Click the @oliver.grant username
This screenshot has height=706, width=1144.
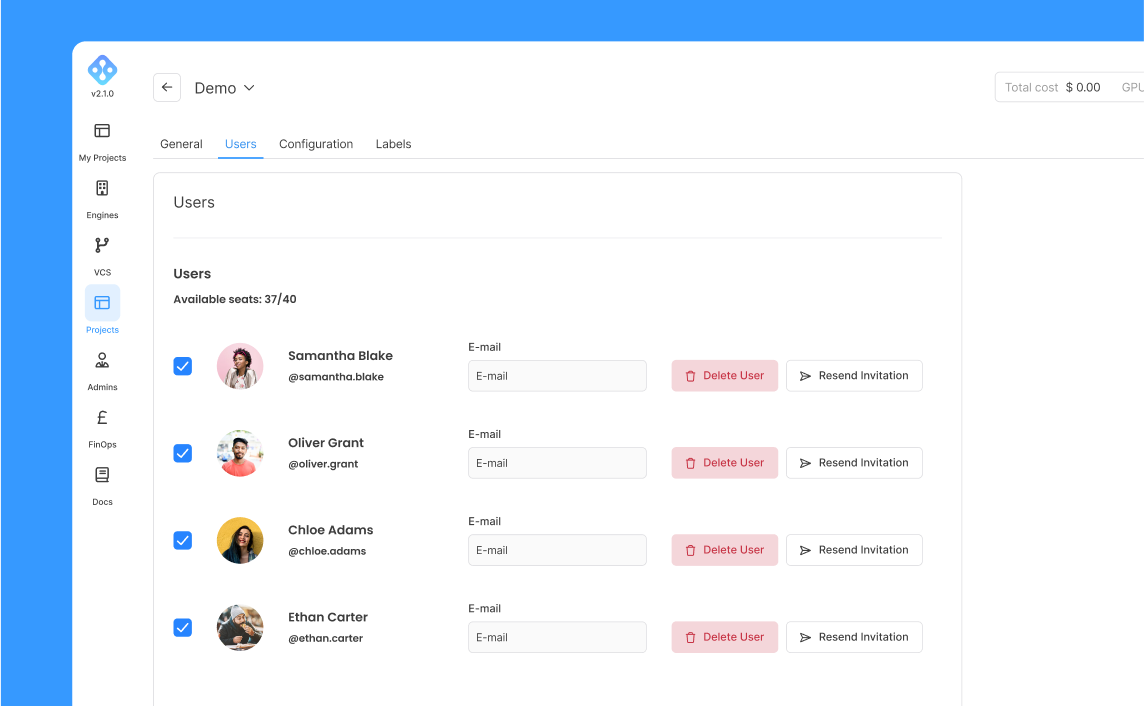[x=323, y=464]
